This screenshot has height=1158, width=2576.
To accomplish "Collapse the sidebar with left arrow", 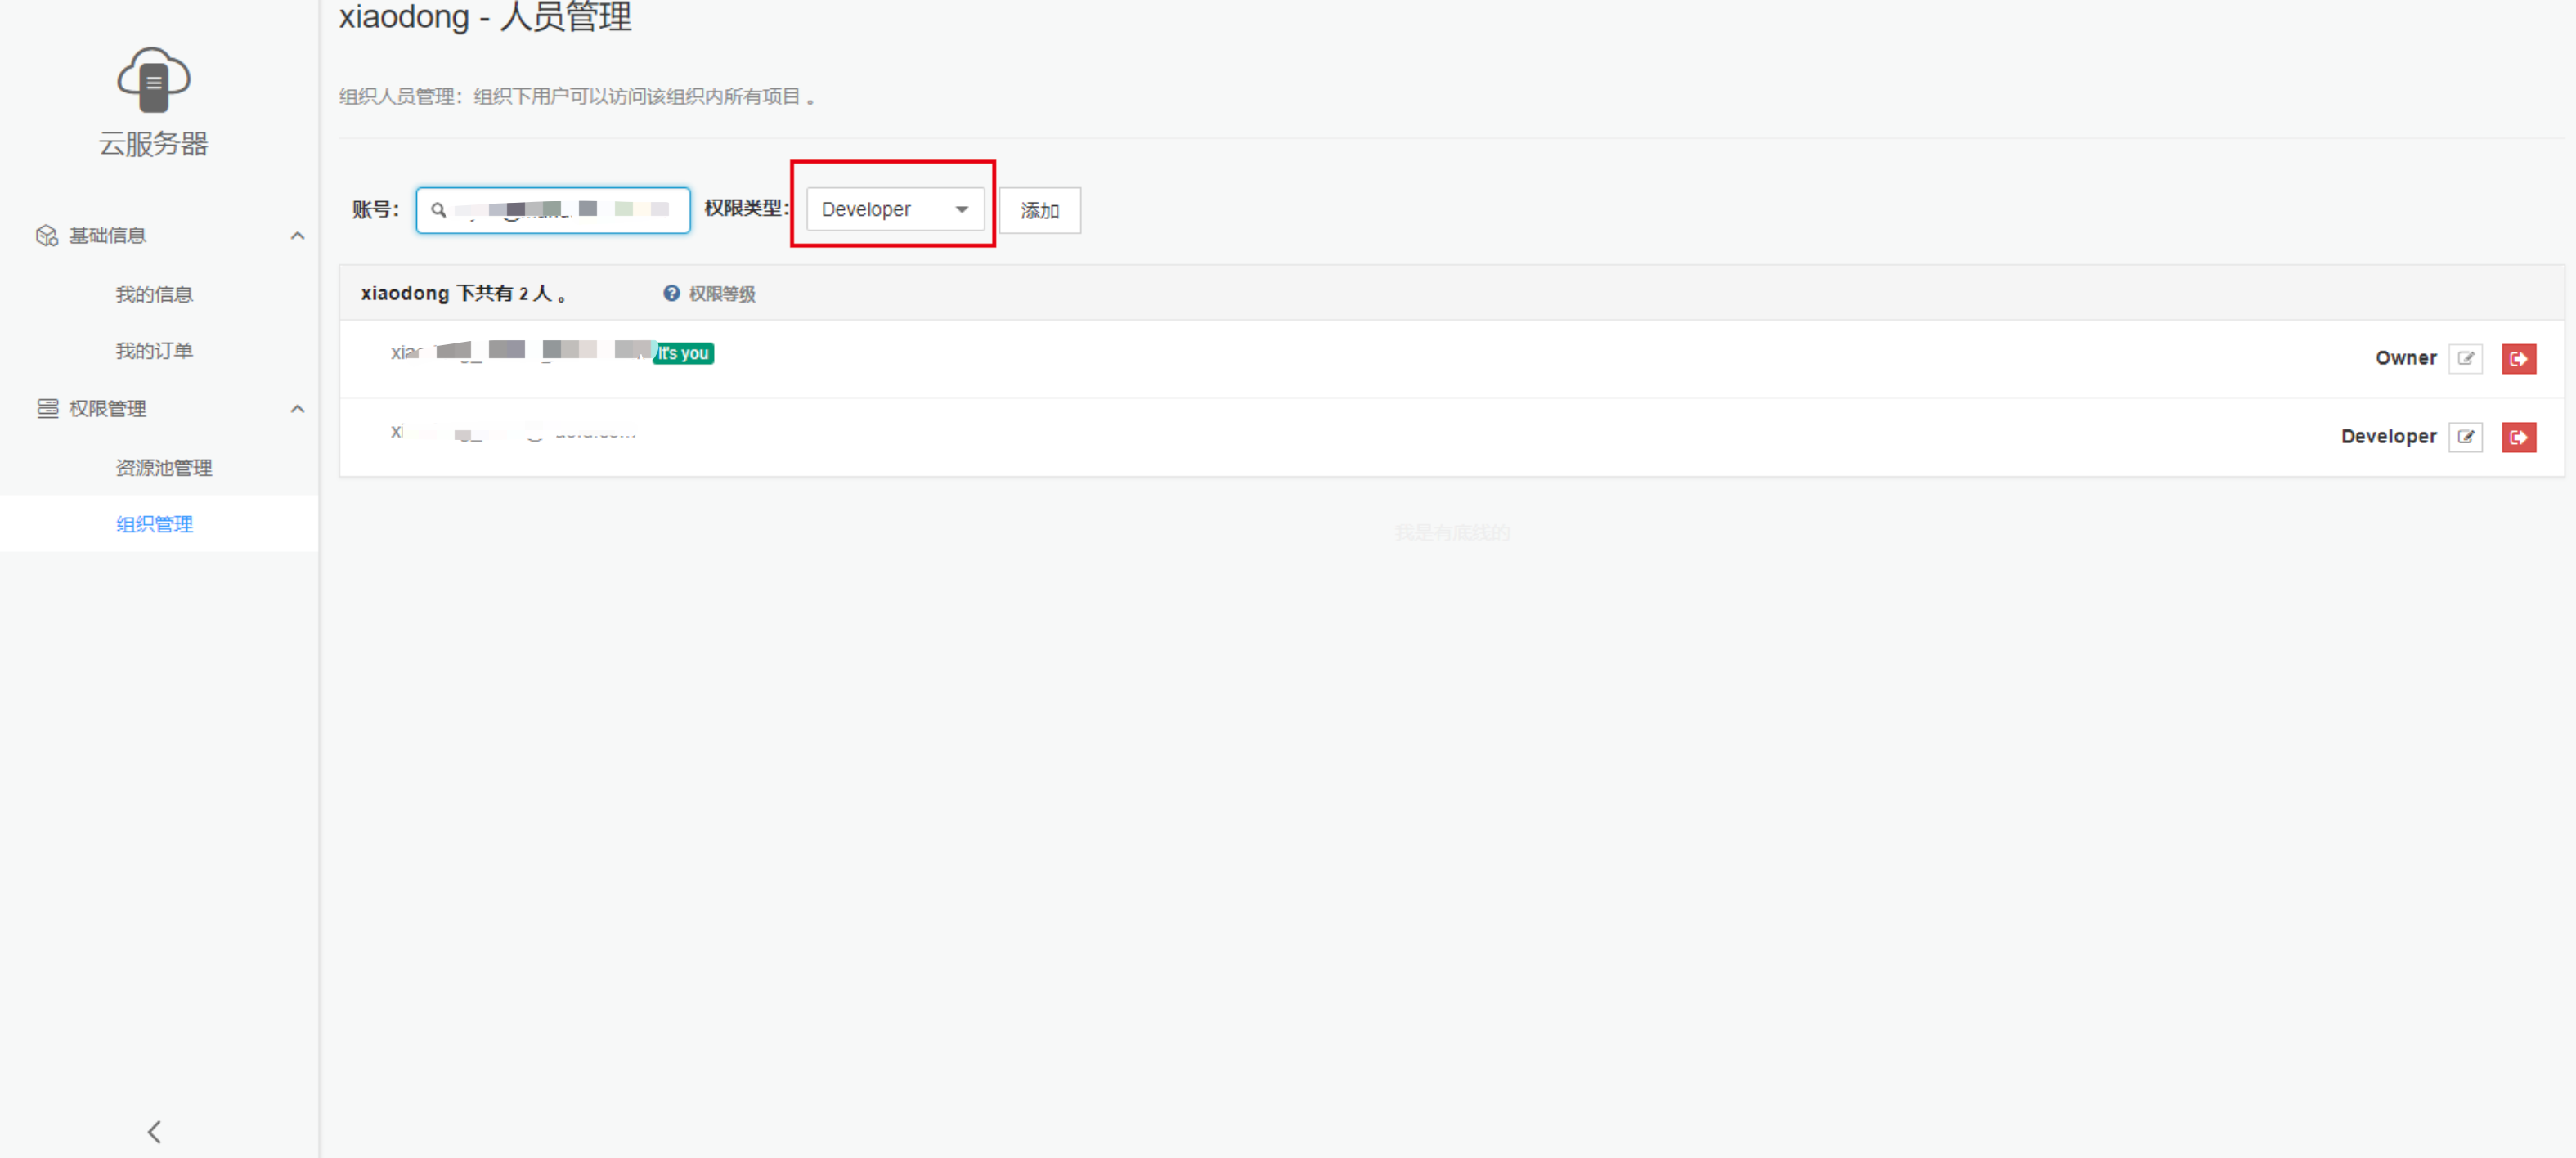I will tap(154, 1131).
